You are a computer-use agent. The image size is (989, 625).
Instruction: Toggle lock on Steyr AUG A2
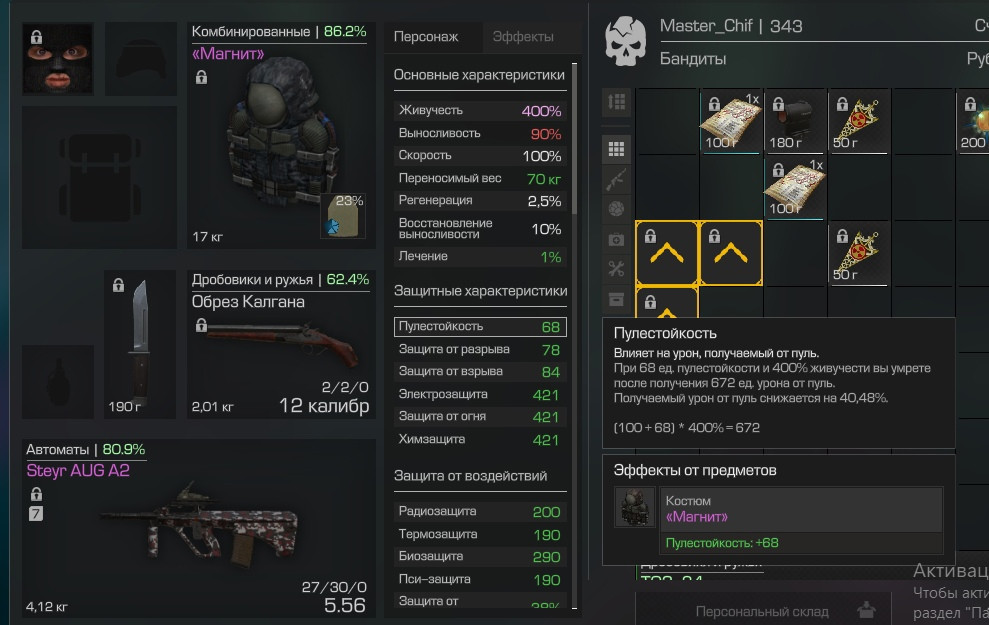click(36, 493)
